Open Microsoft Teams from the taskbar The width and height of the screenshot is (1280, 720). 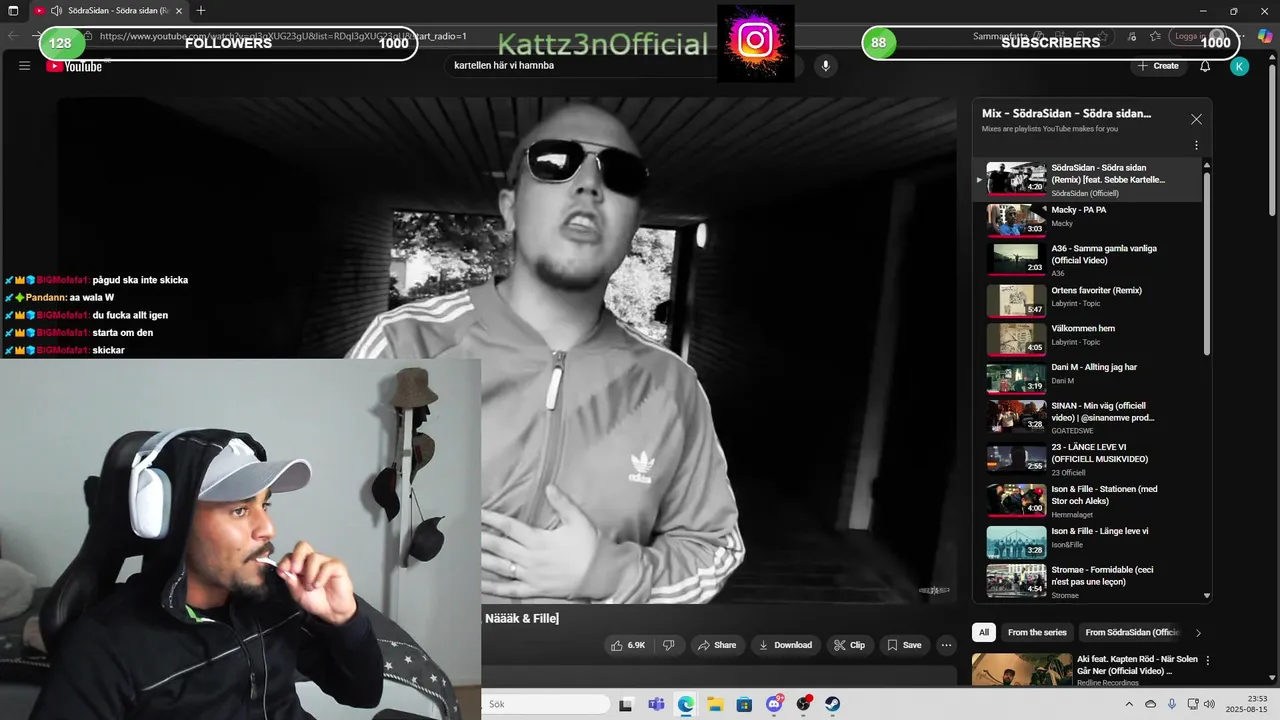(x=656, y=704)
